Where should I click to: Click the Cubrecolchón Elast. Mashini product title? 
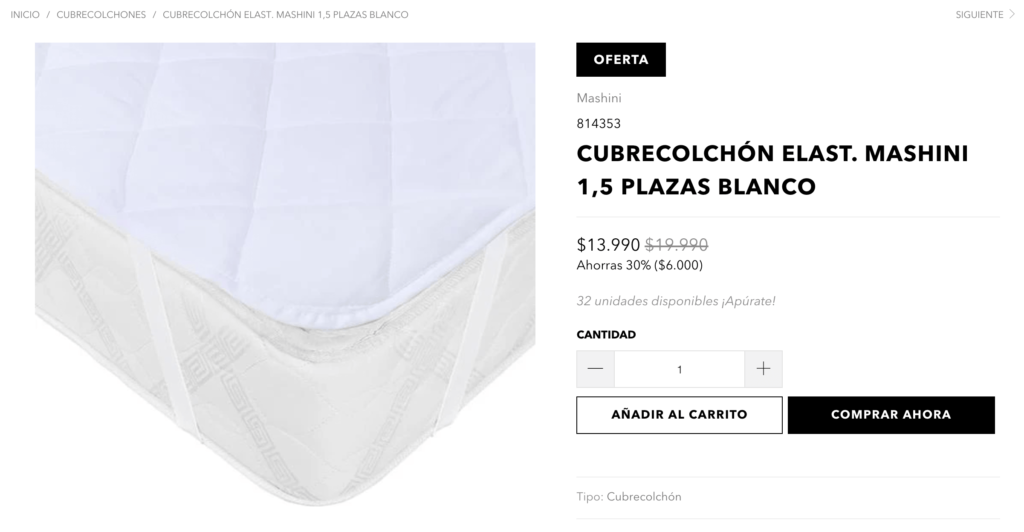point(773,170)
